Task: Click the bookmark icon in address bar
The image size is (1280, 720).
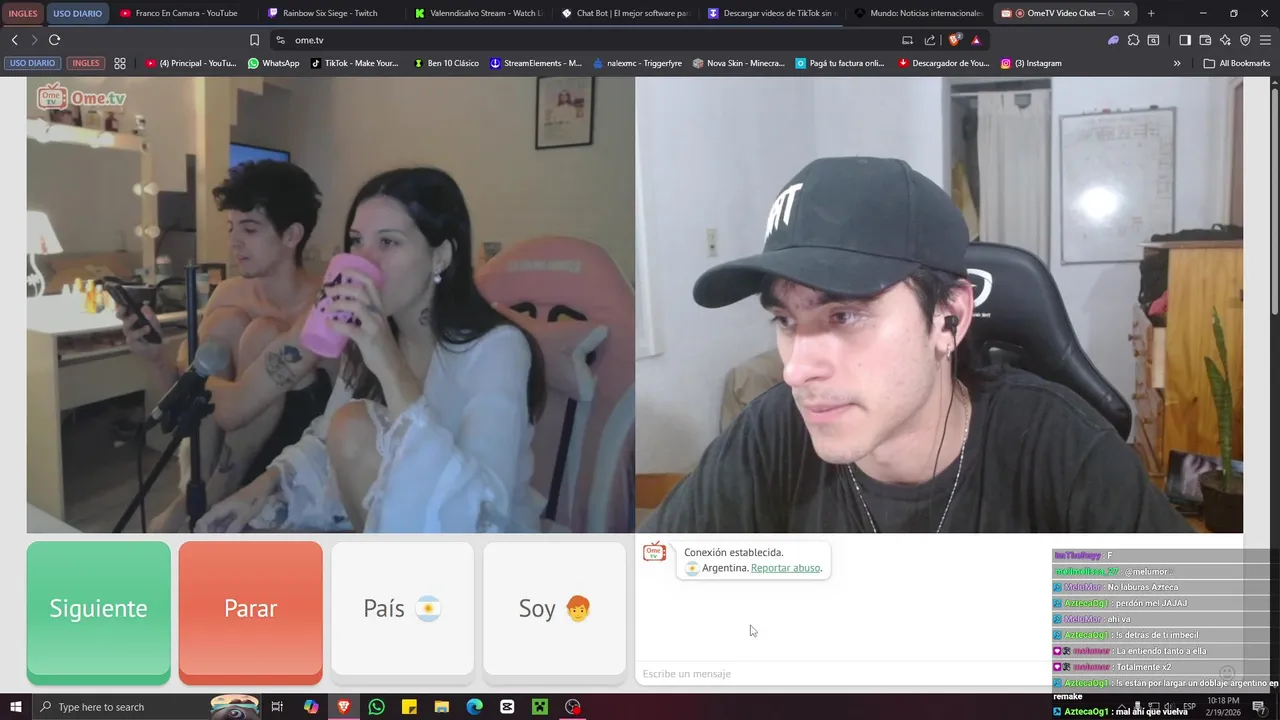Action: pyautogui.click(x=254, y=40)
